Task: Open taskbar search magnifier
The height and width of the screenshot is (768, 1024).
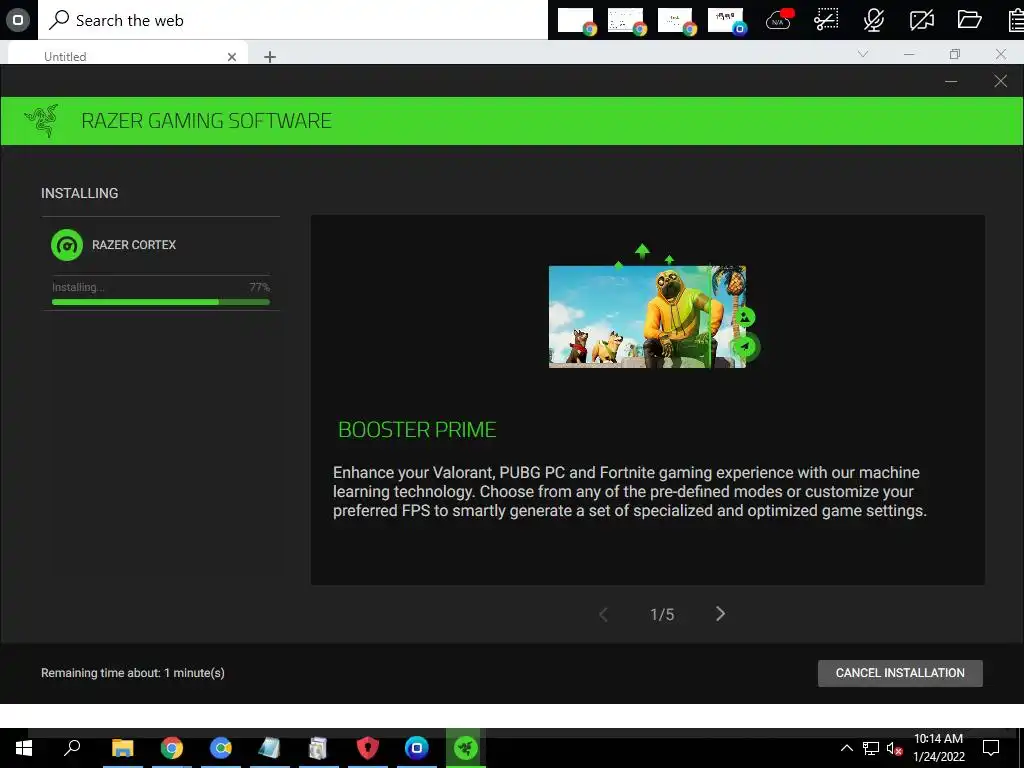Action: point(72,747)
